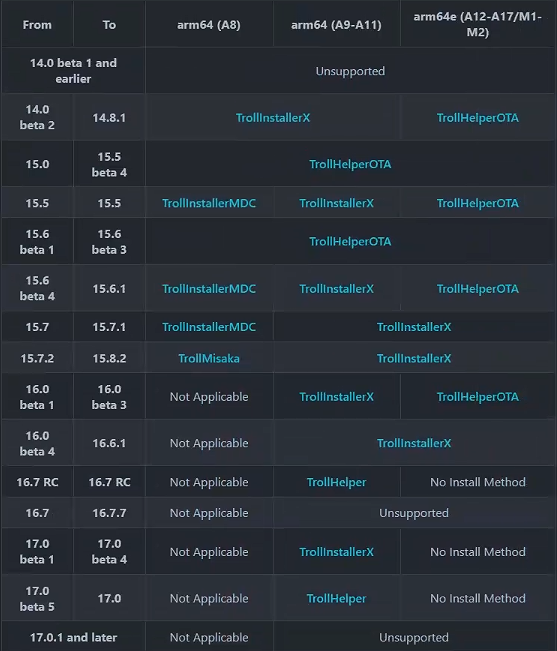Click TrollInstallerX link in 15.6.1 row
The width and height of the screenshot is (557, 651).
[x=336, y=289]
